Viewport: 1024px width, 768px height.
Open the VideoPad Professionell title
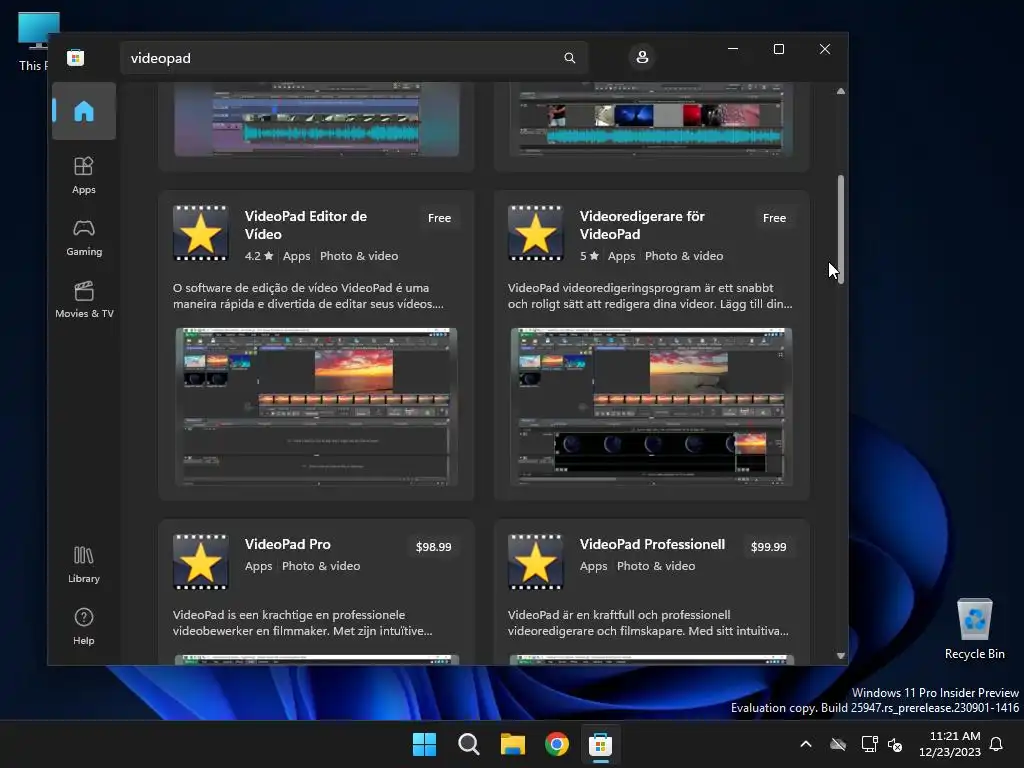point(652,544)
